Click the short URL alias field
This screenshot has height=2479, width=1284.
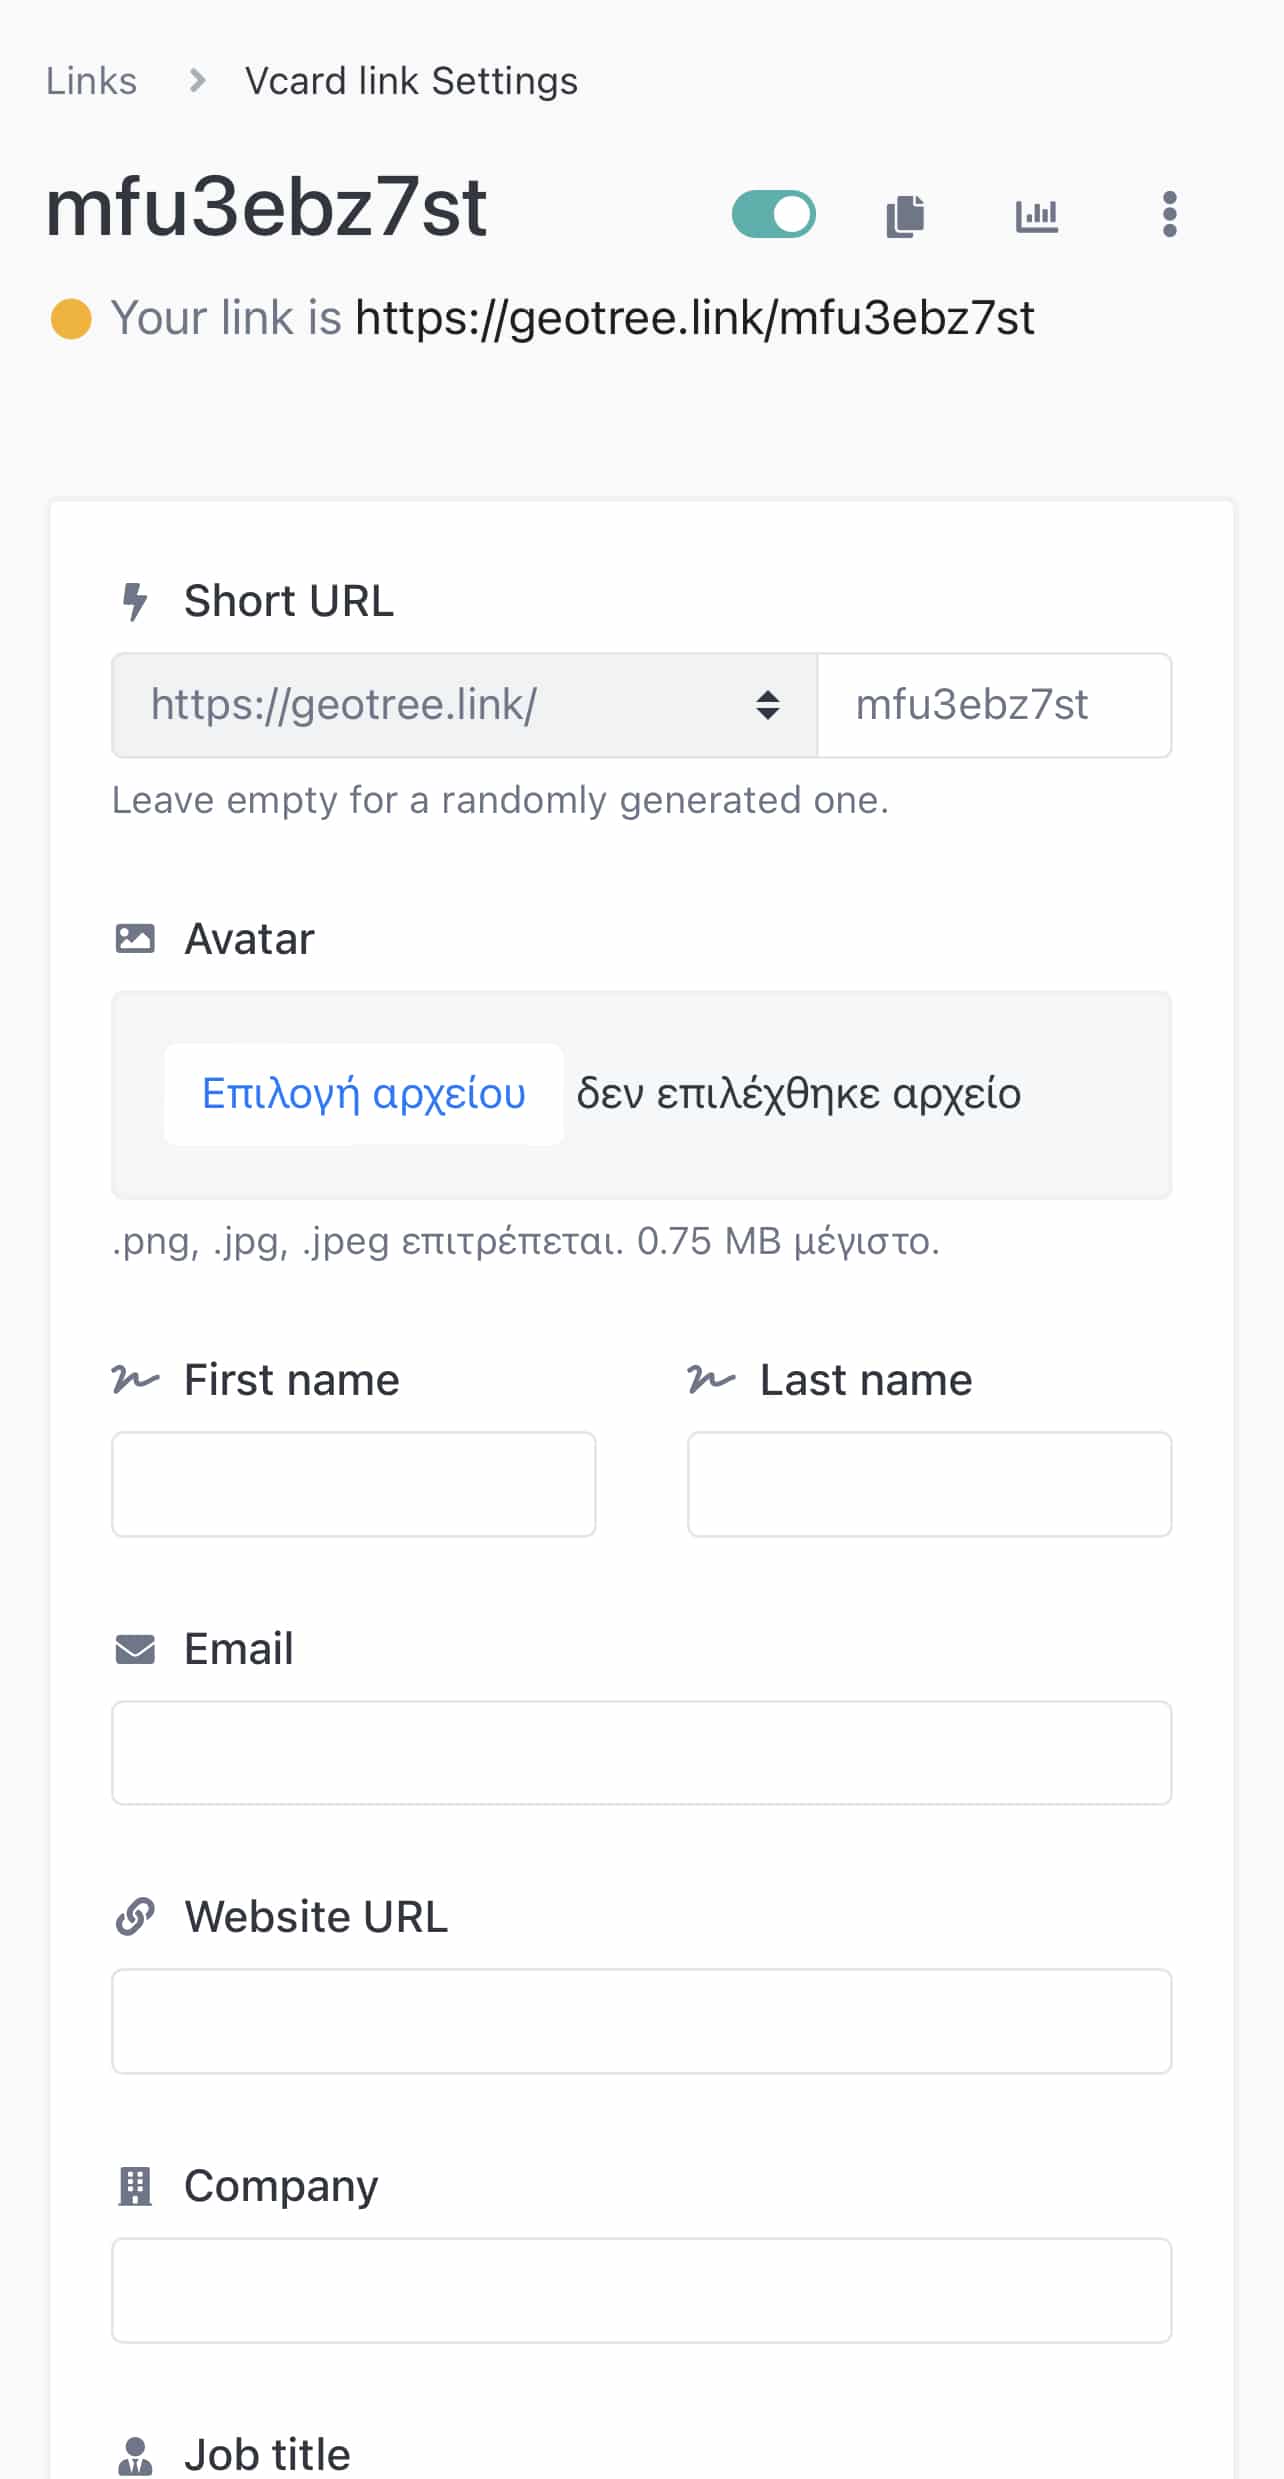pyautogui.click(x=993, y=705)
